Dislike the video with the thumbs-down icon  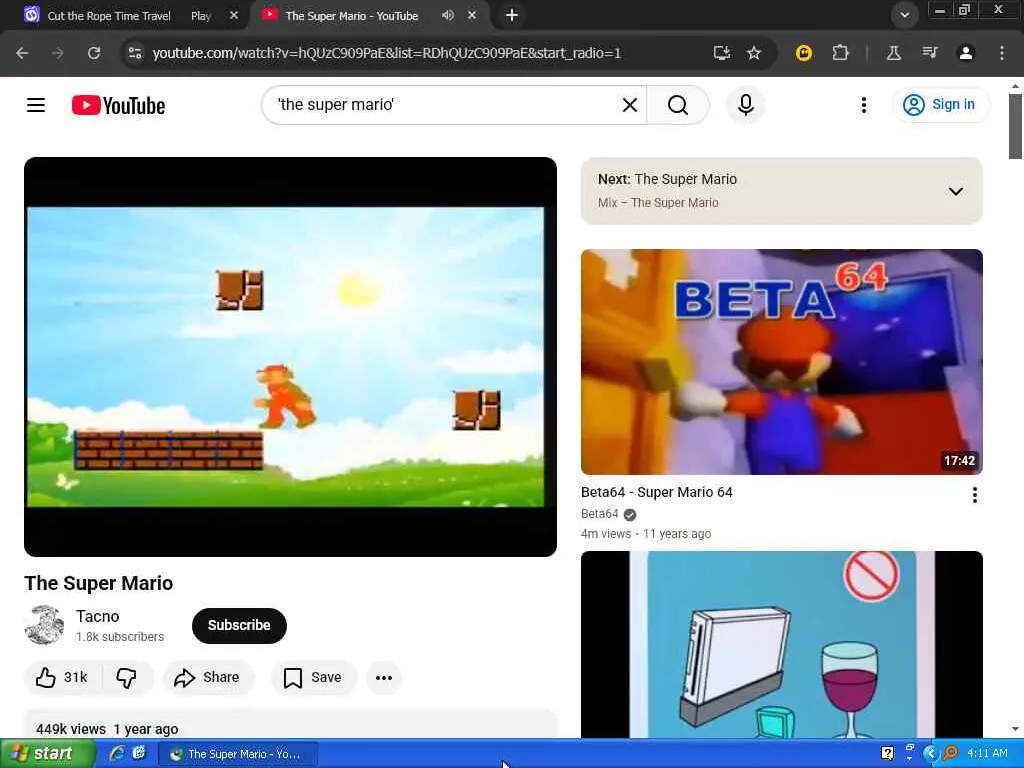click(x=127, y=677)
